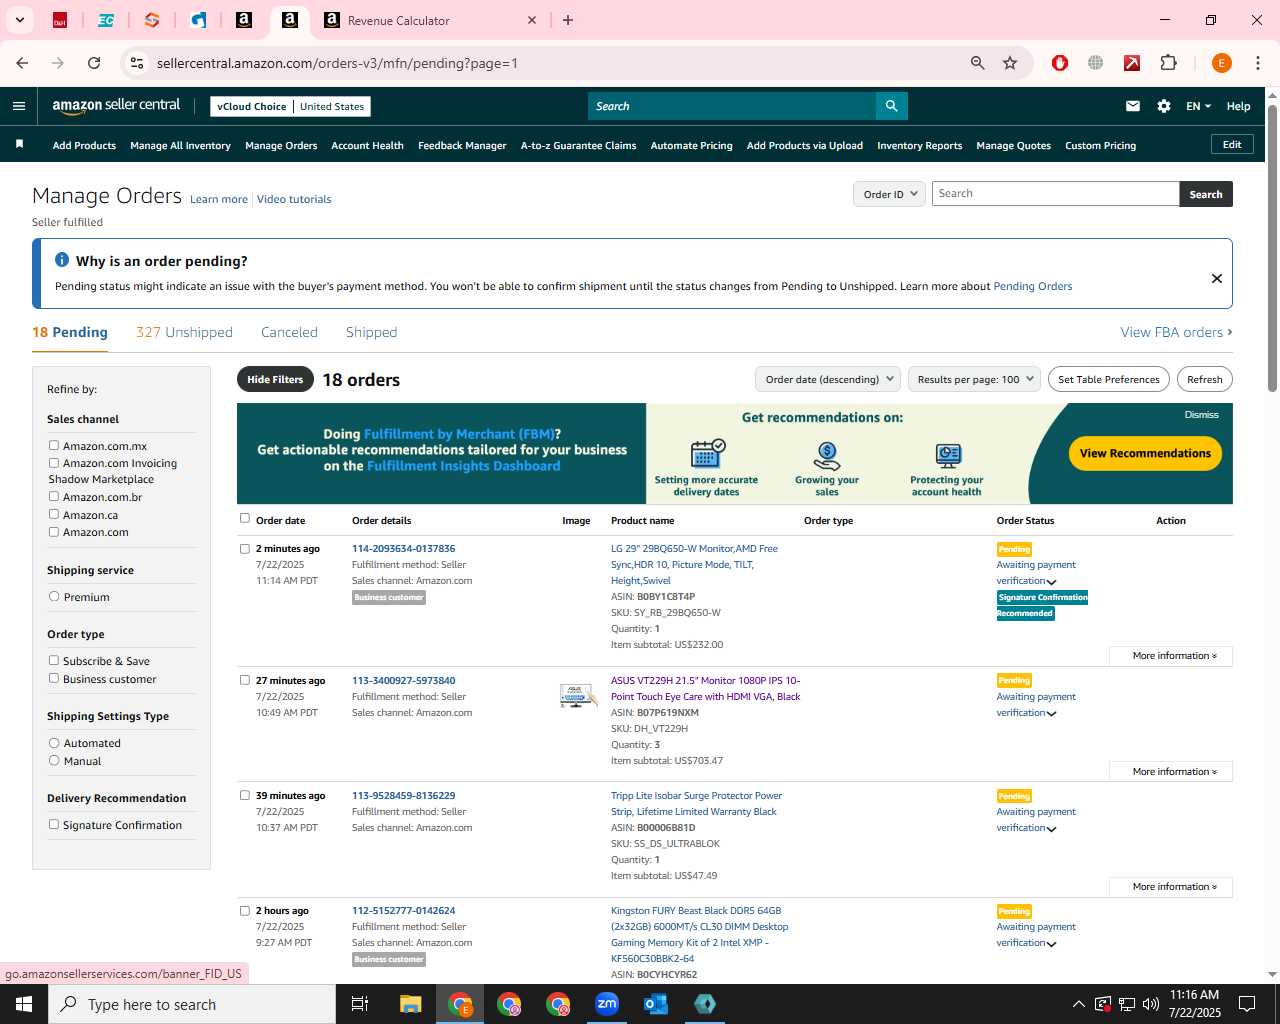Click in the order search input field
Viewport: 1280px width, 1024px height.
(1055, 194)
